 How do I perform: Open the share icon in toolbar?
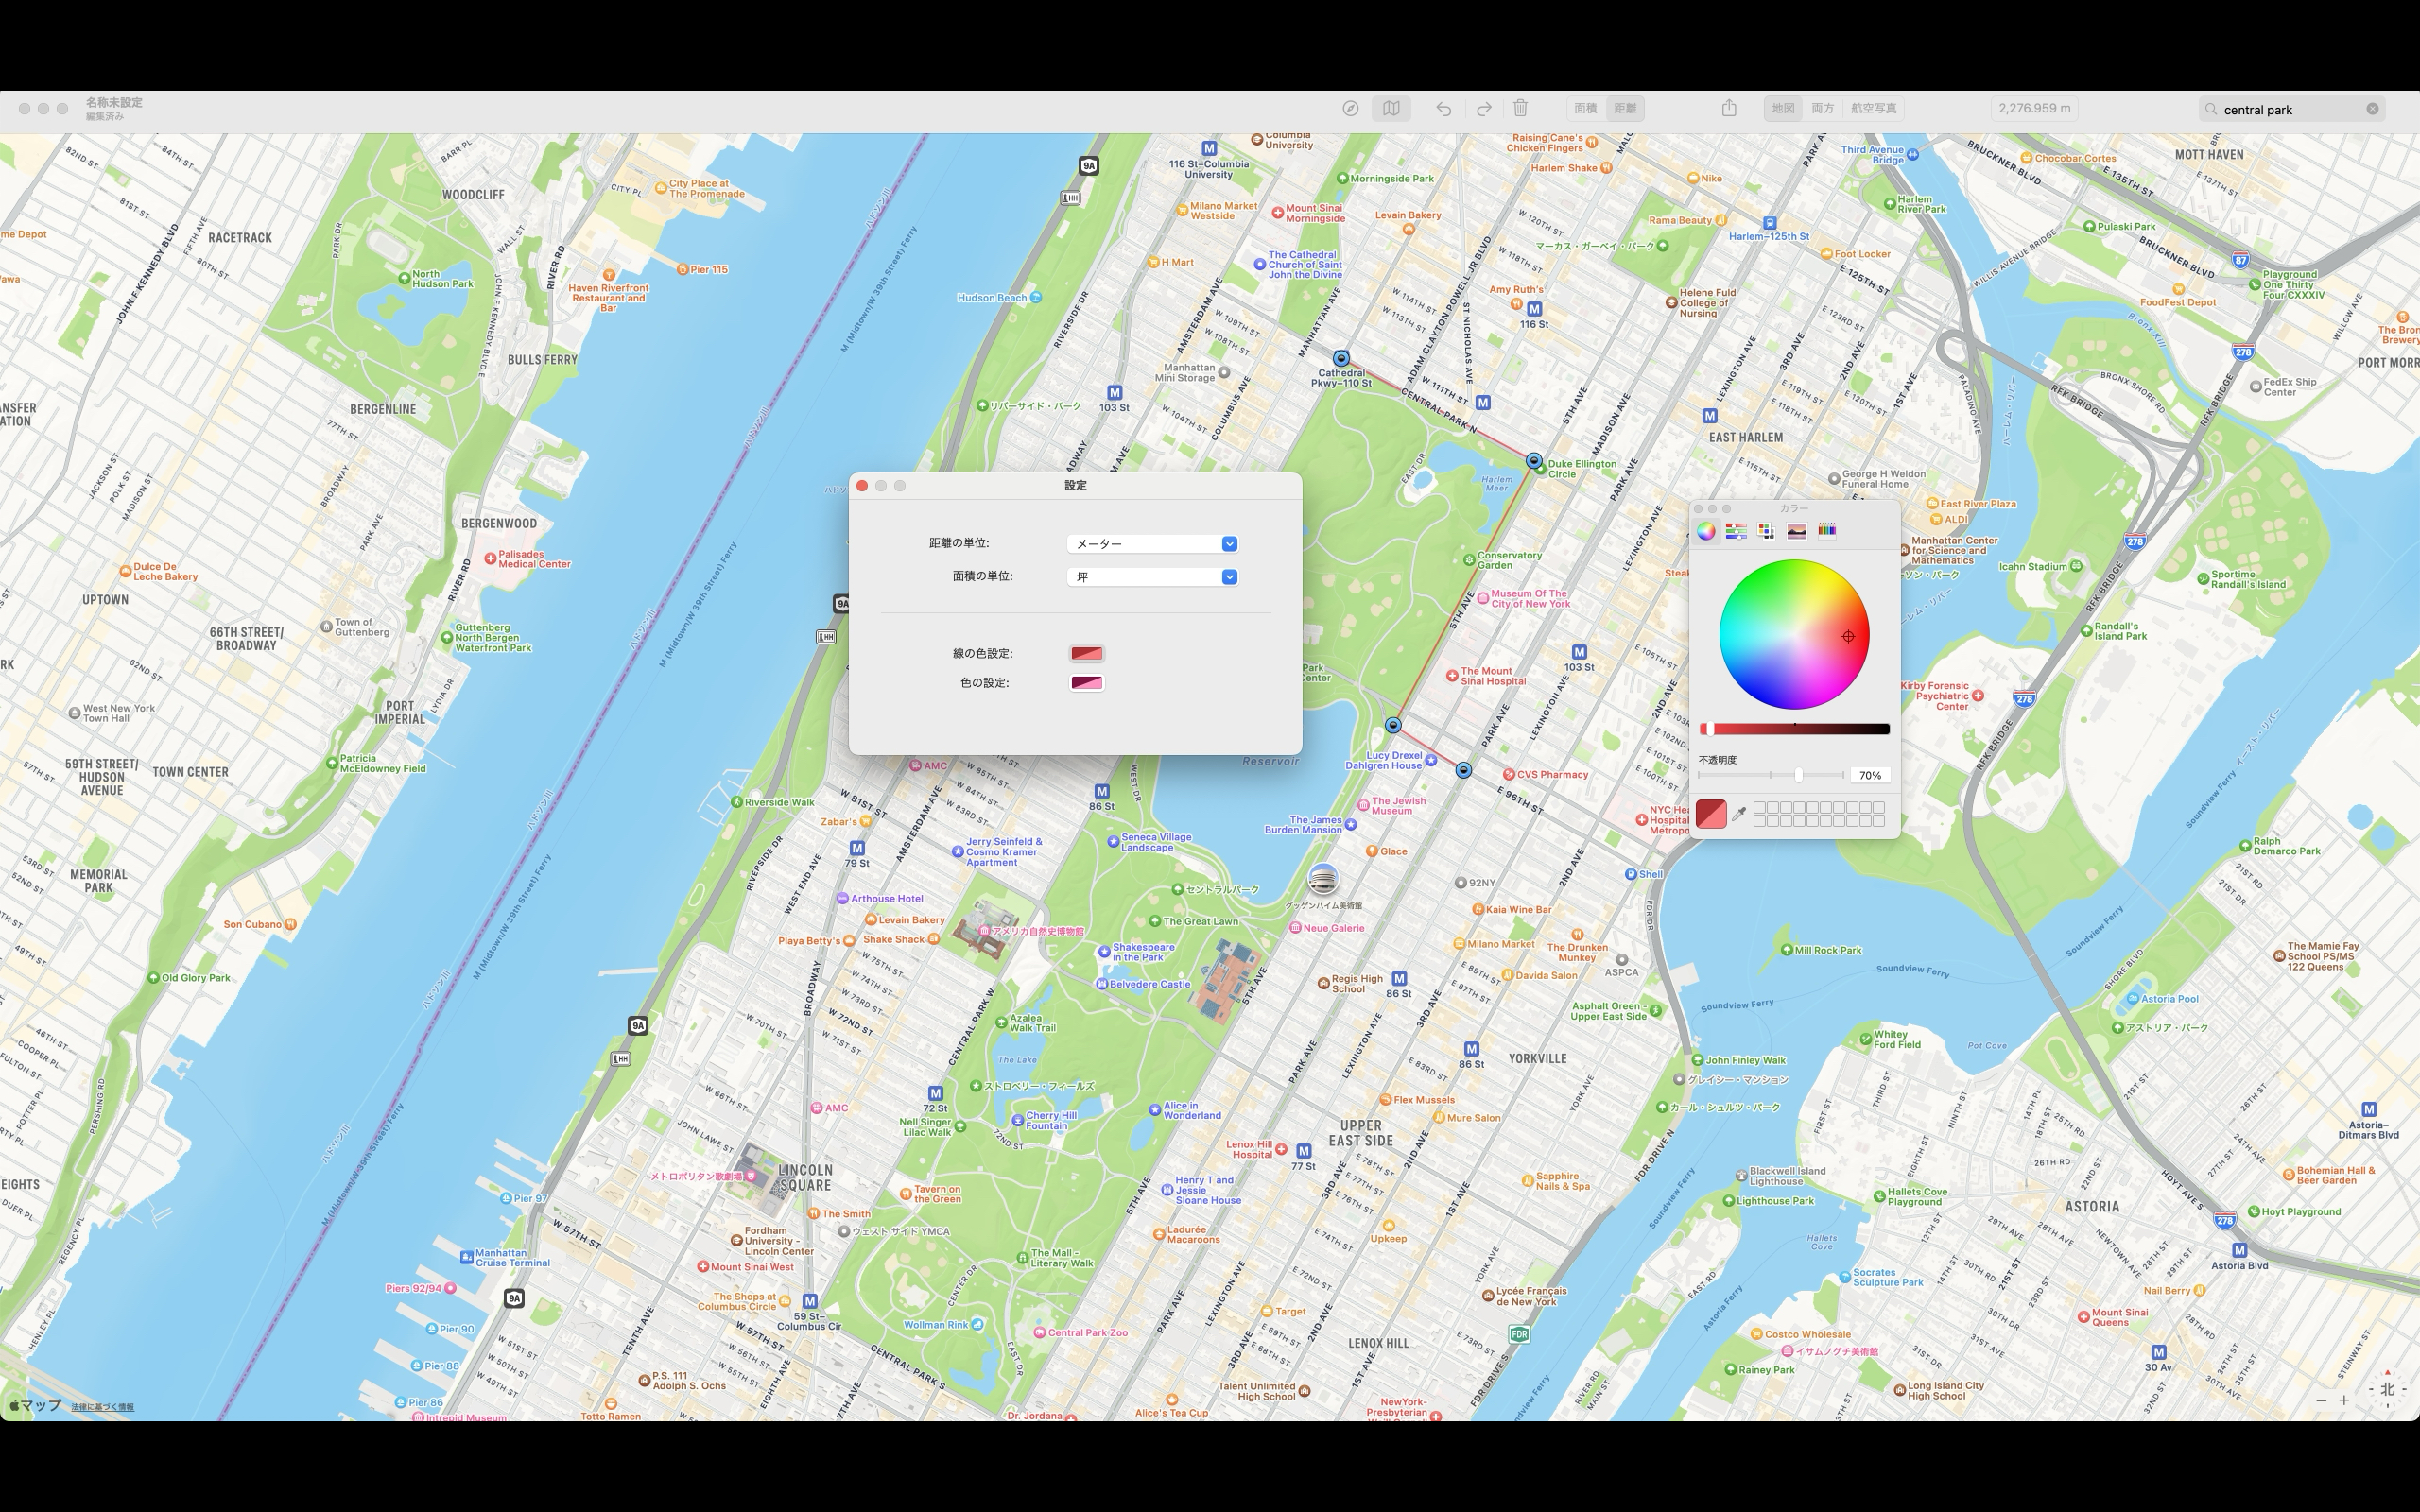1729,107
